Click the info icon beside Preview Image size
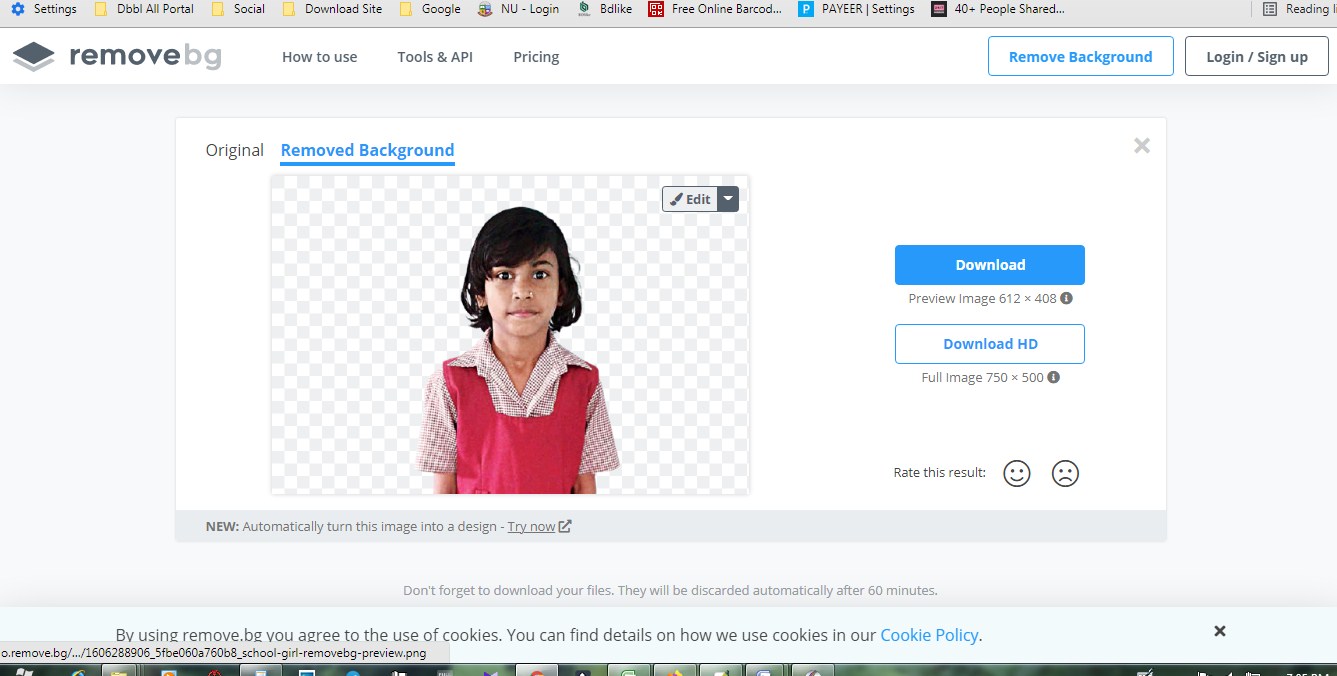1337x676 pixels. [1067, 299]
